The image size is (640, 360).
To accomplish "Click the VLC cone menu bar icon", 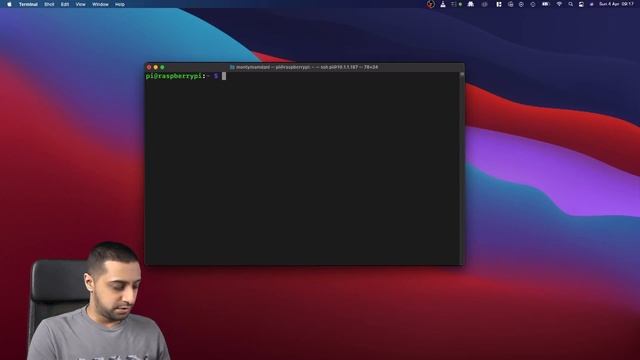I will point(443,4).
